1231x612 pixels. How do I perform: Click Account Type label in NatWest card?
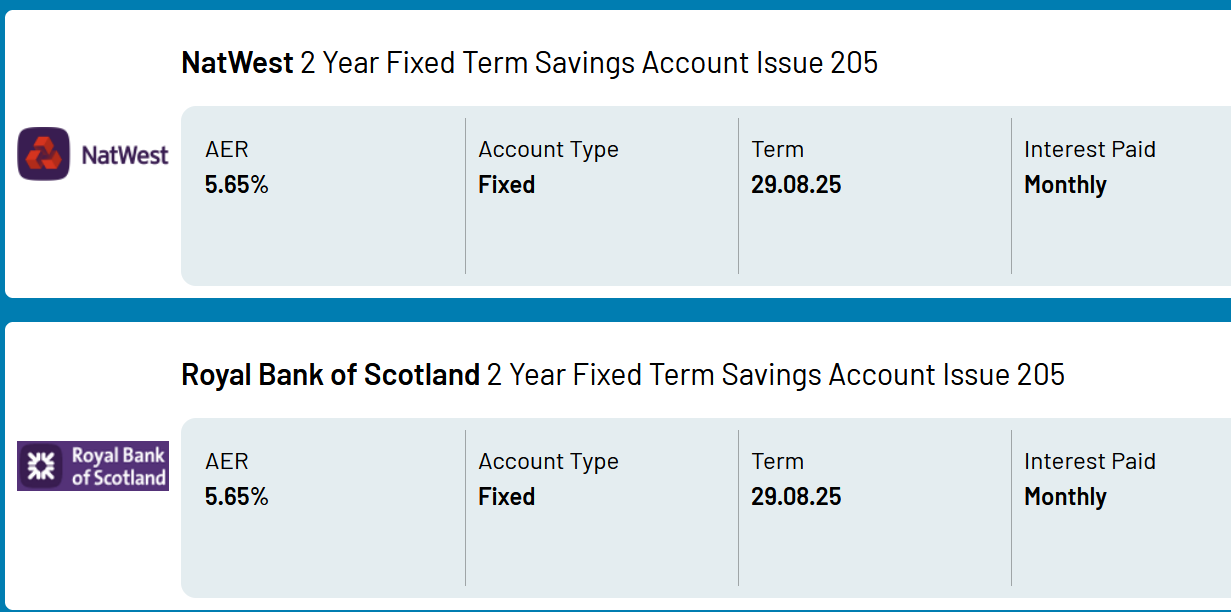(x=548, y=150)
